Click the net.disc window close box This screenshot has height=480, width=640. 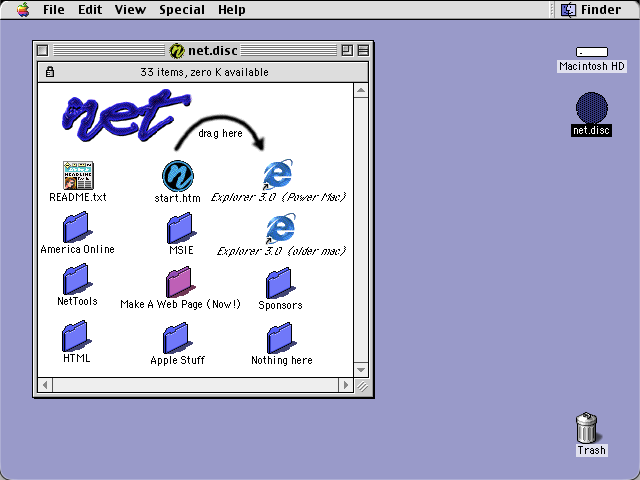click(42, 51)
